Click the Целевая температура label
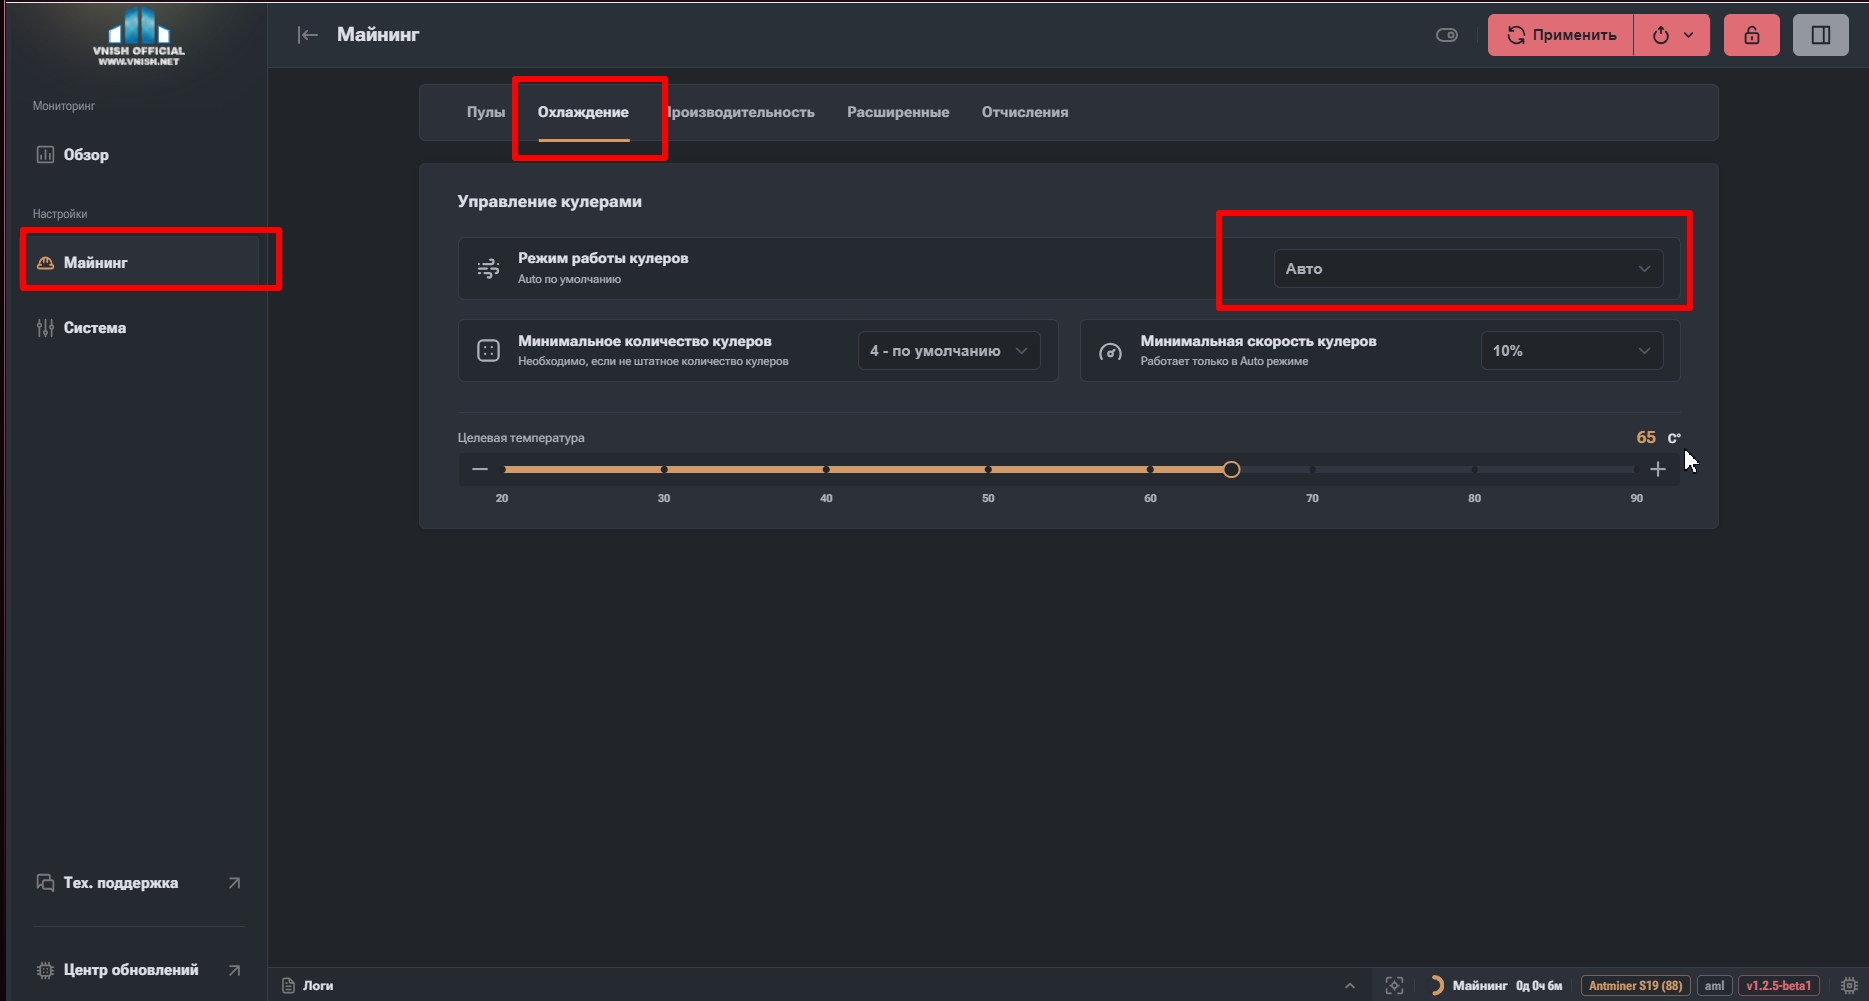 (521, 438)
